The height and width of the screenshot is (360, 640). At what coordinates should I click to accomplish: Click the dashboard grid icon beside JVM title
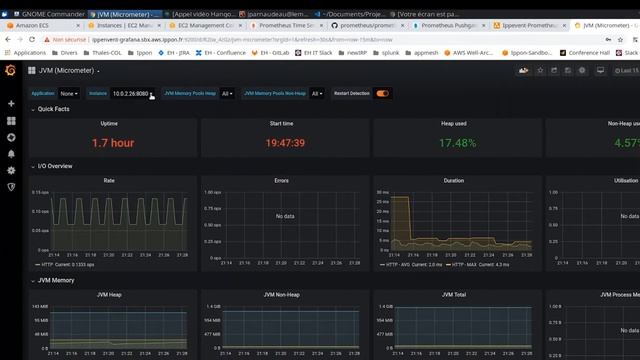(x=31, y=71)
